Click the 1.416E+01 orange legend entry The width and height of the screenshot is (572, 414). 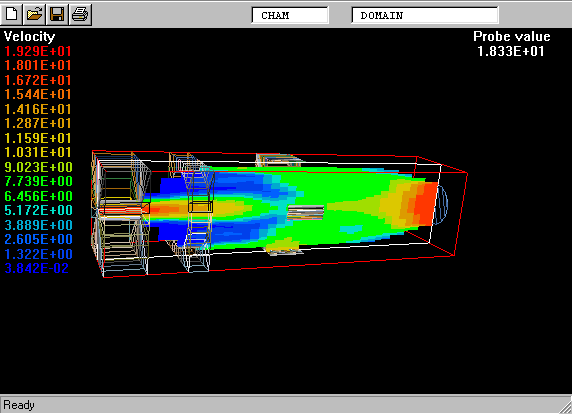click(38, 109)
